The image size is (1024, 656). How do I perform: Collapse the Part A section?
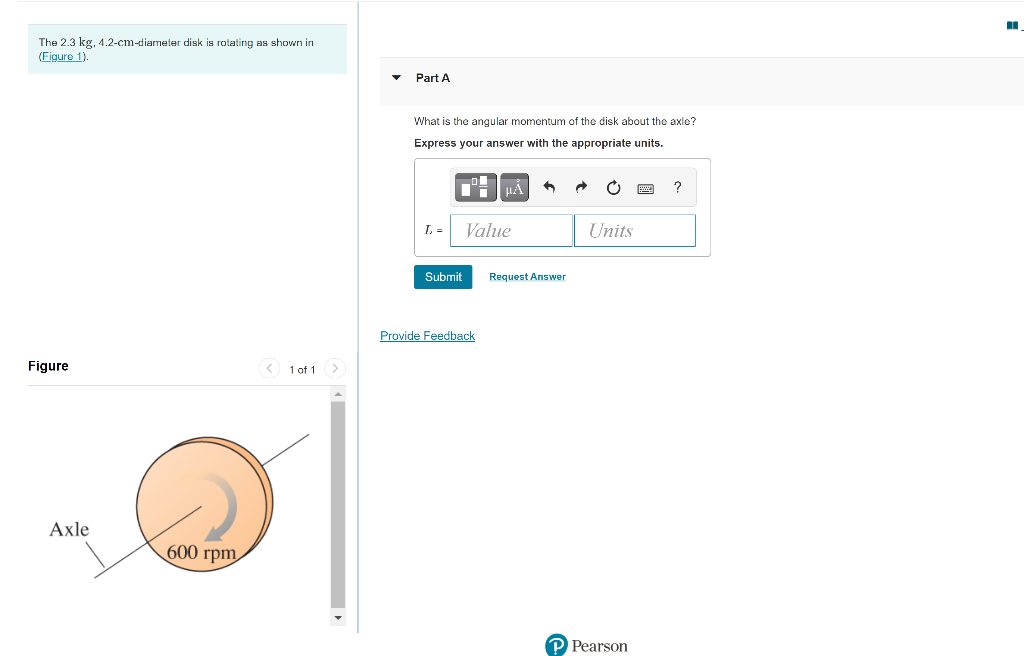[396, 78]
